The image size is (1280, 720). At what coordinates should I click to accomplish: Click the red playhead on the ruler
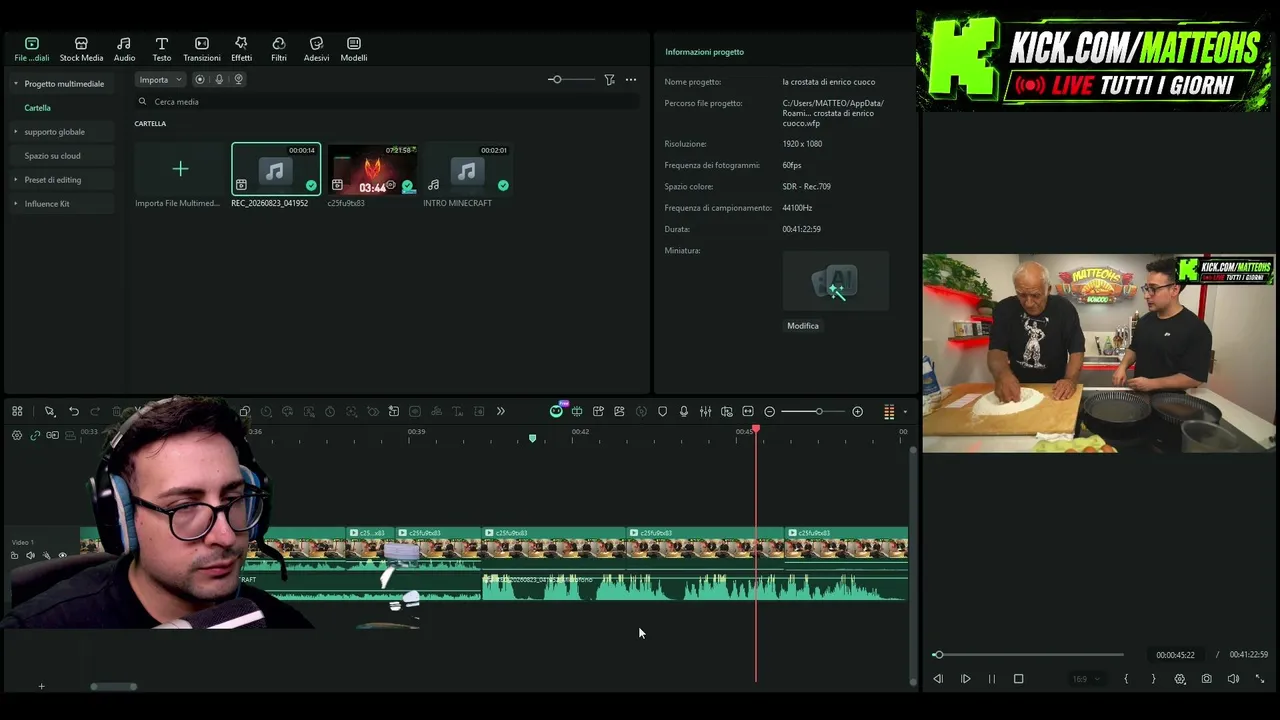756,429
